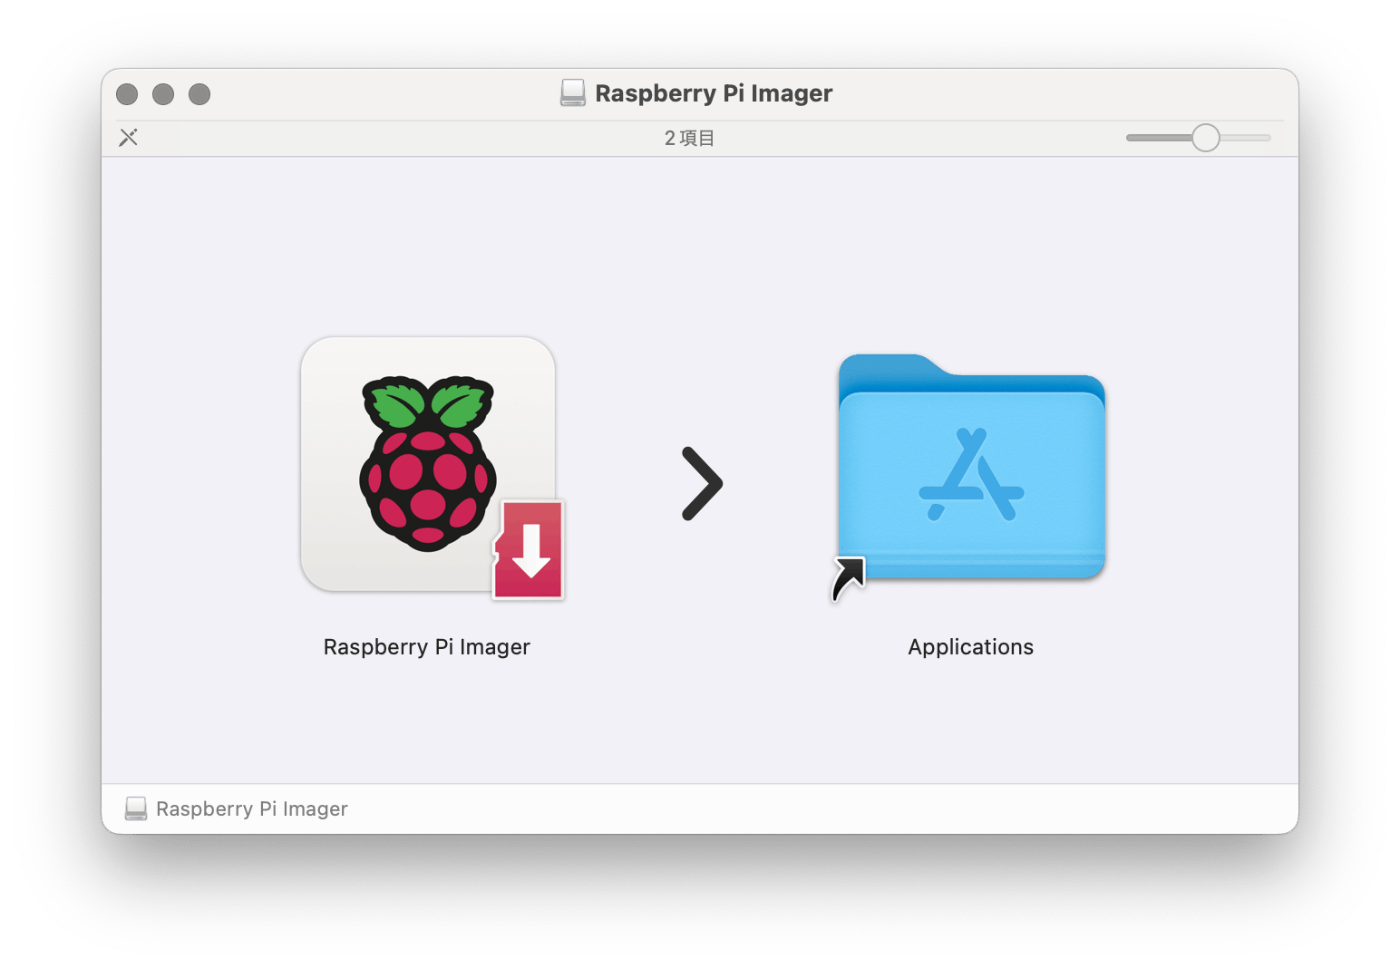Image resolution: width=1400 pixels, height=968 pixels.
Task: Close the Raspberry Pi Imager window
Action: tap(127, 94)
